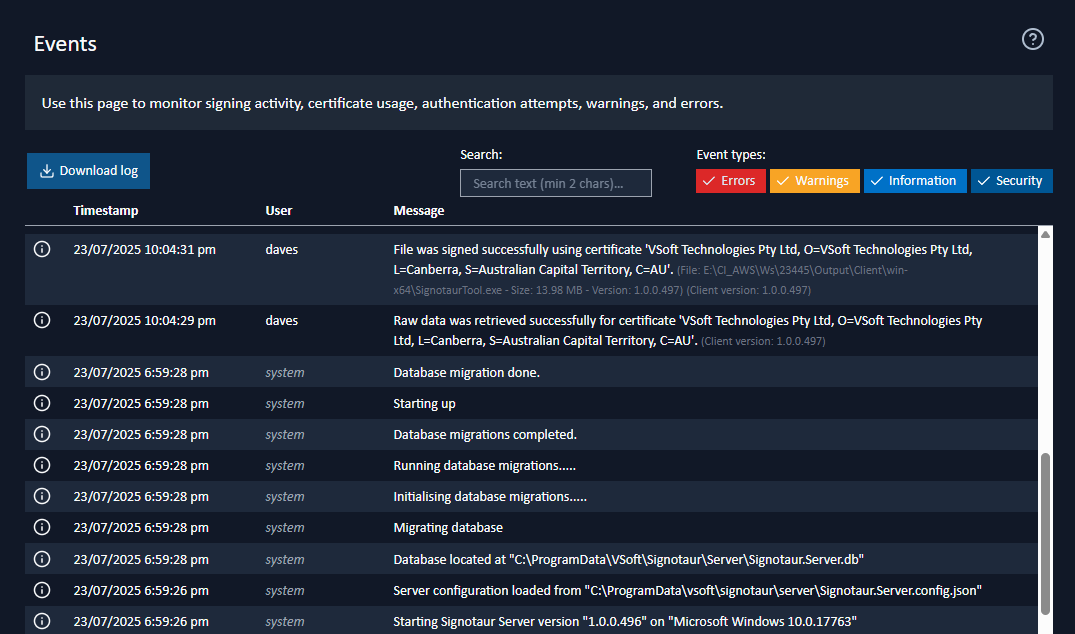1075x634 pixels.
Task: Click the Download log button
Action: click(88, 171)
